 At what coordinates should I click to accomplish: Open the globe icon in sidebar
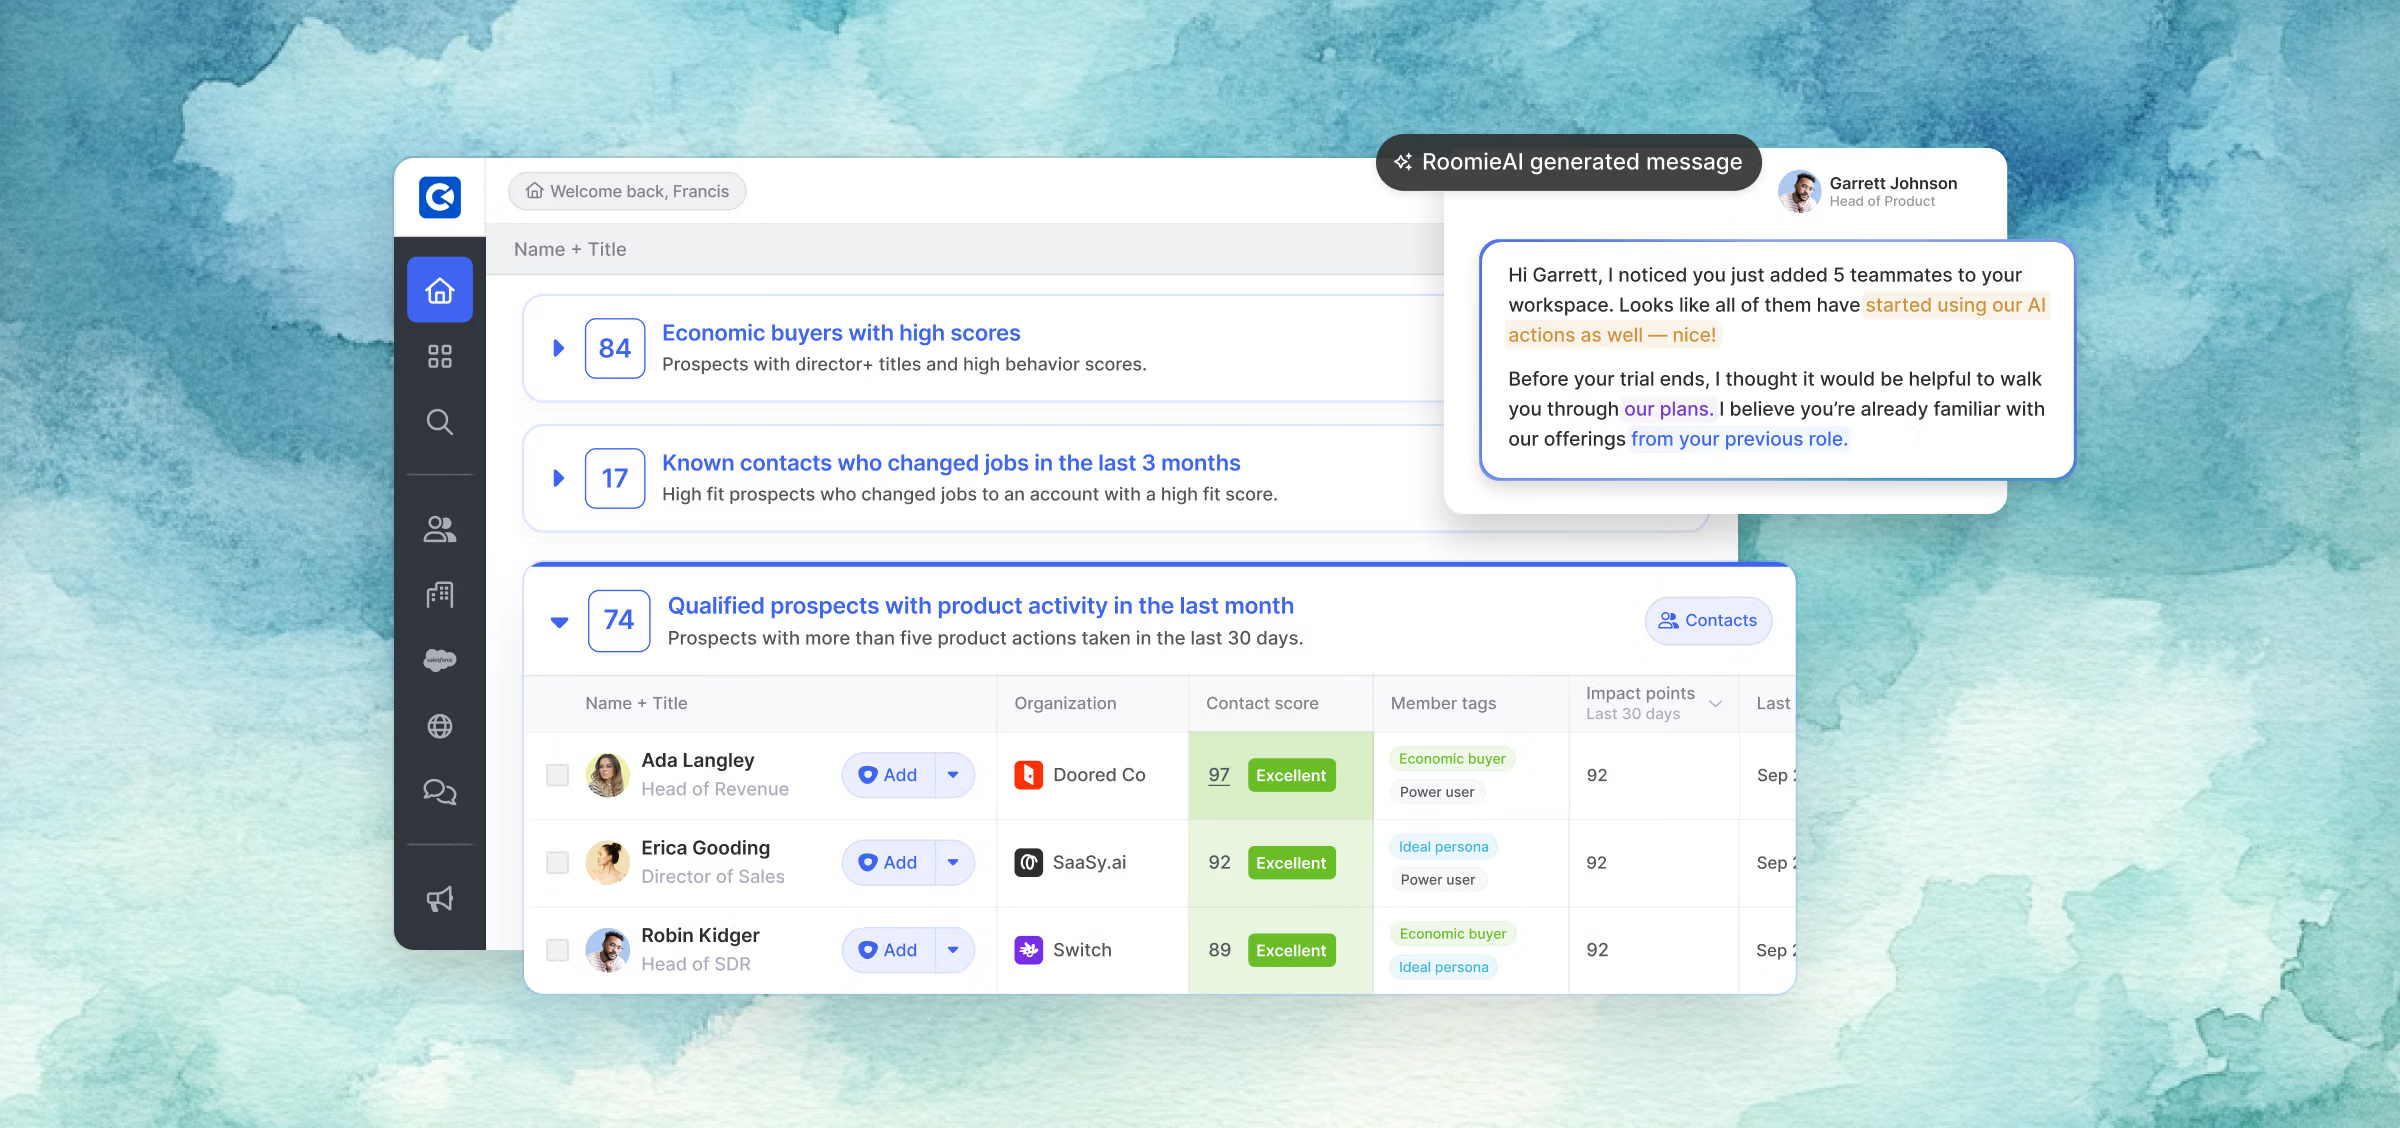(x=440, y=726)
